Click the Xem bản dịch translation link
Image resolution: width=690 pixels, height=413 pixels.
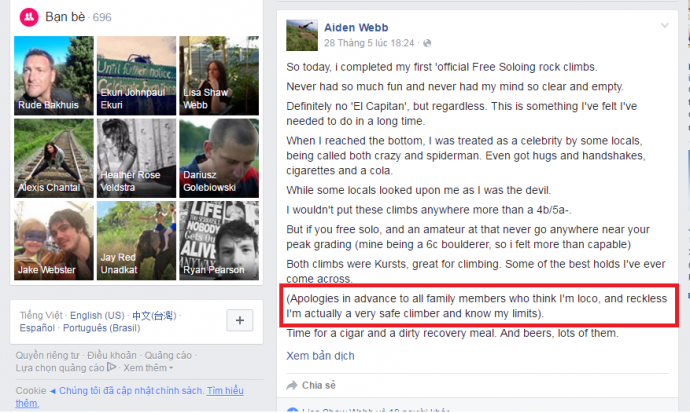point(320,356)
